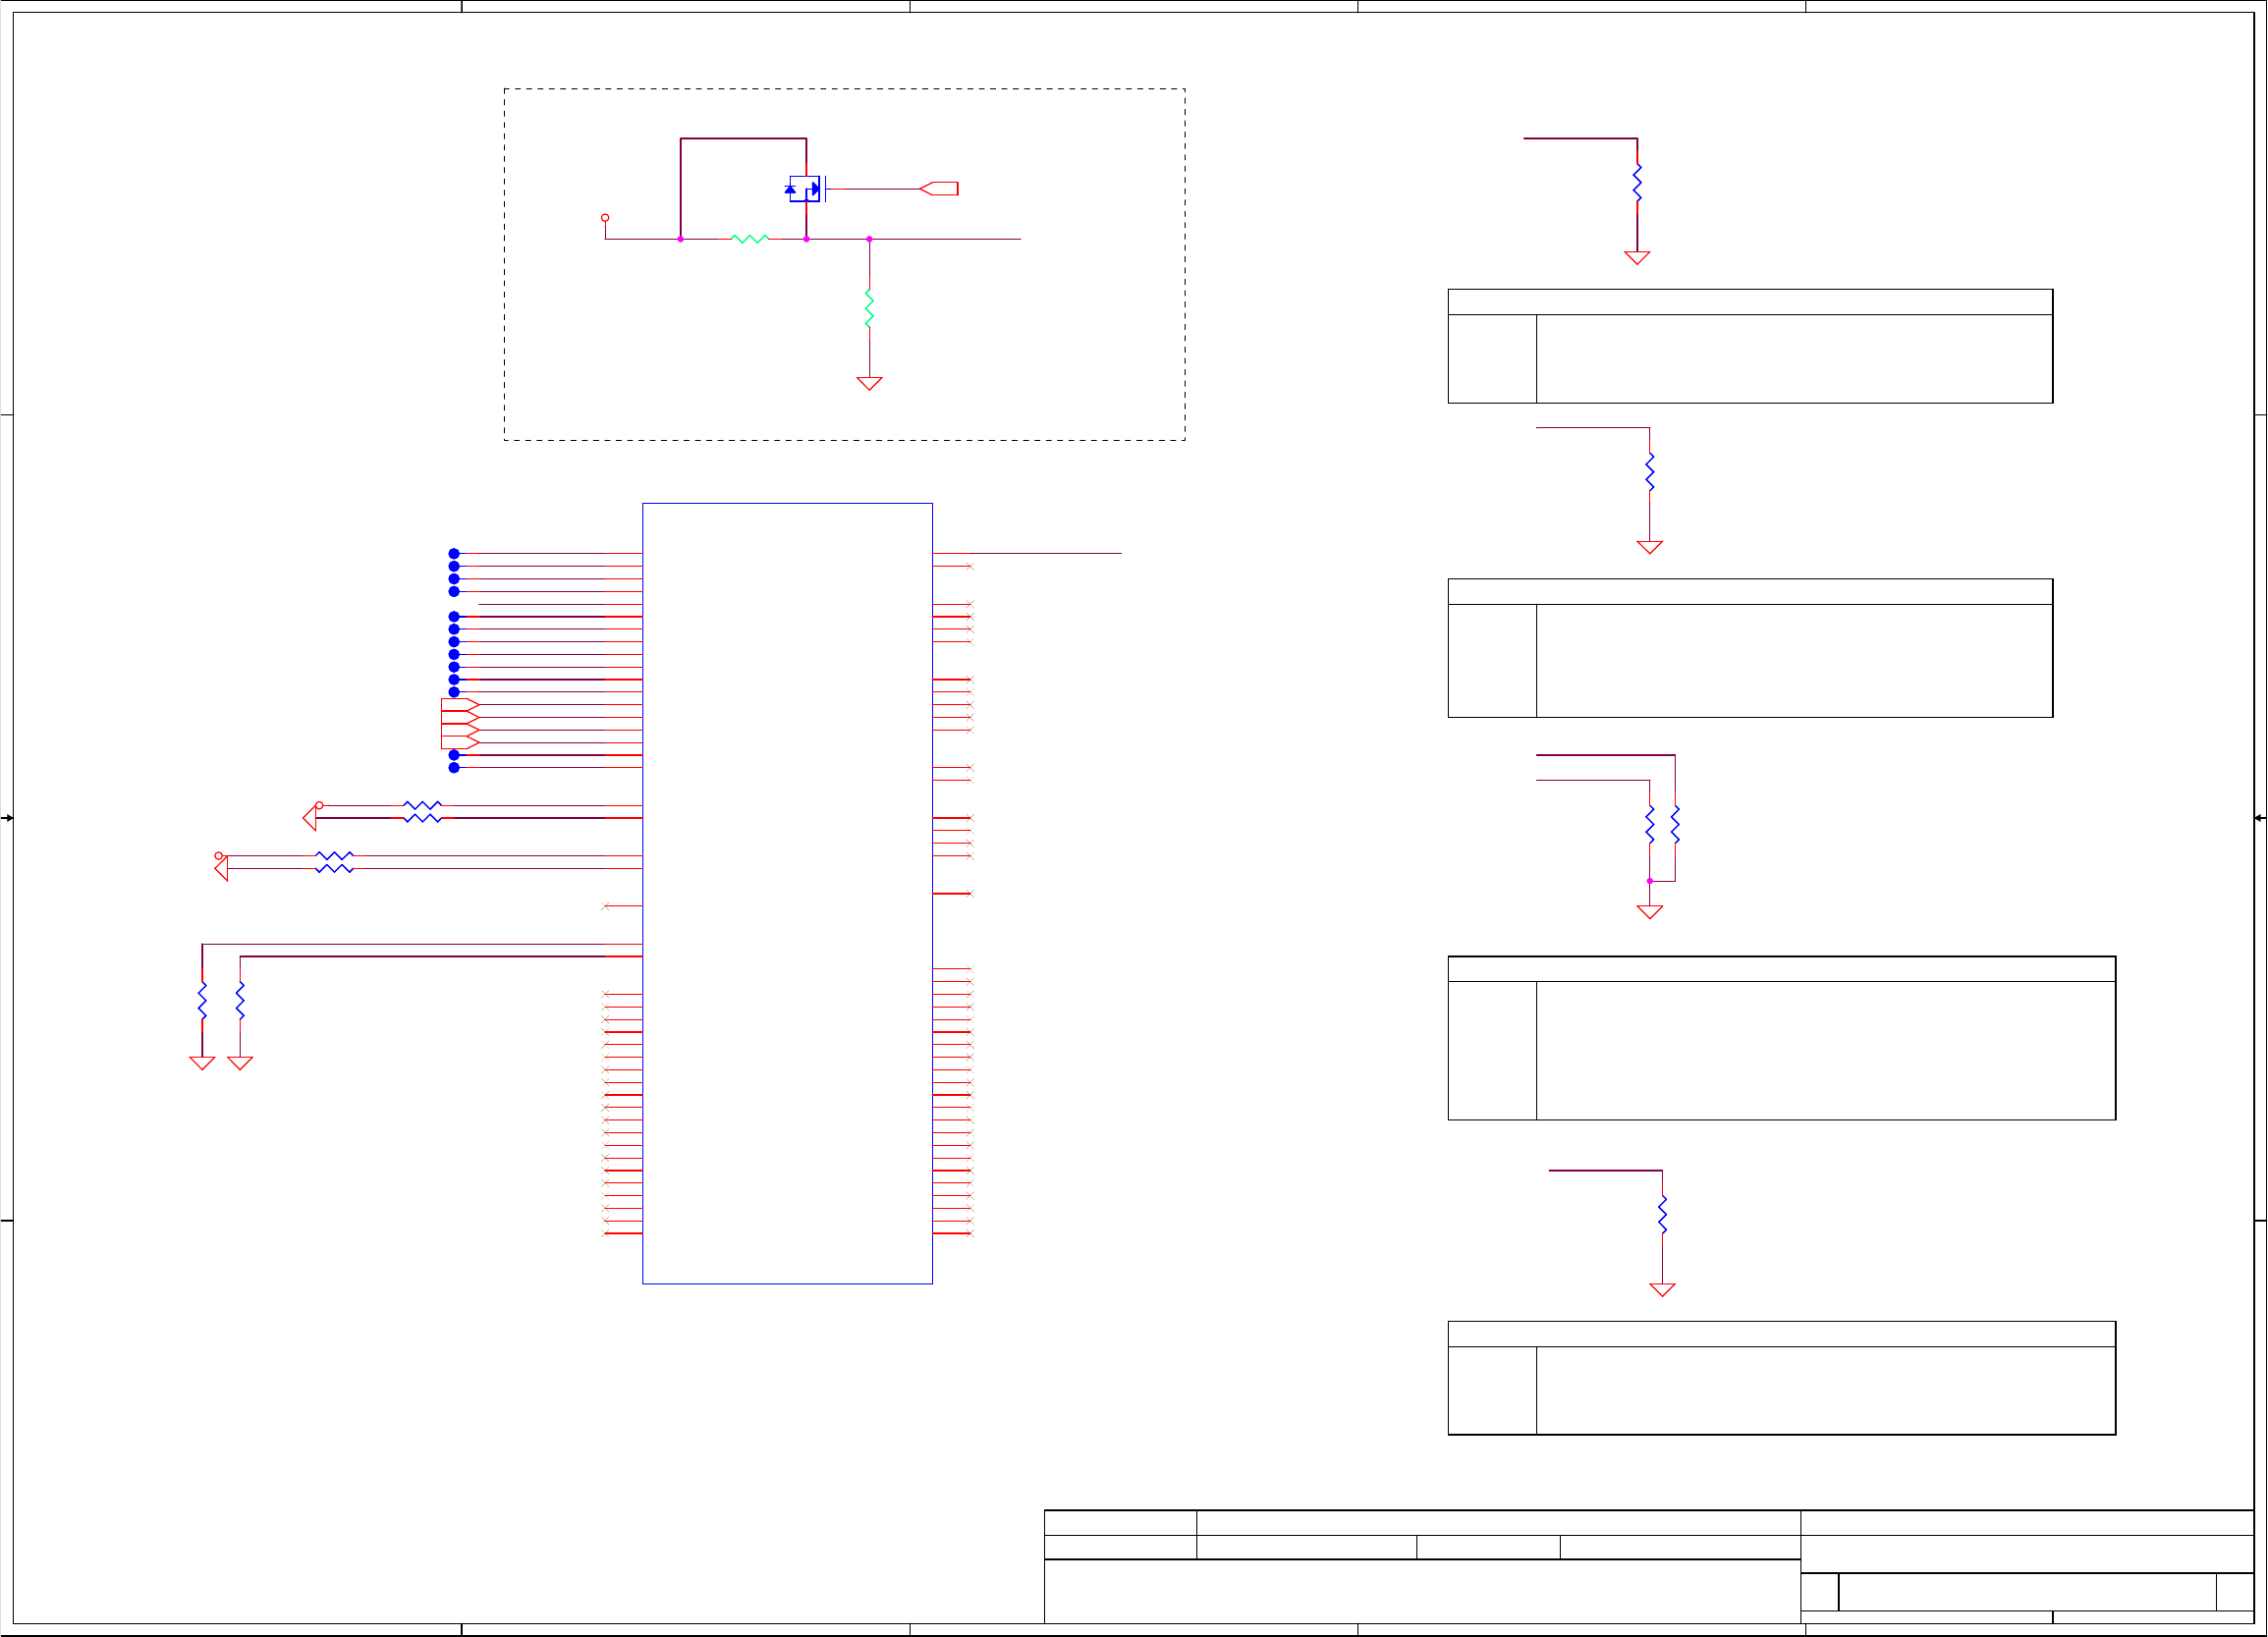
Task: Click ground symbol below topmost right resistor
Action: [1637, 257]
